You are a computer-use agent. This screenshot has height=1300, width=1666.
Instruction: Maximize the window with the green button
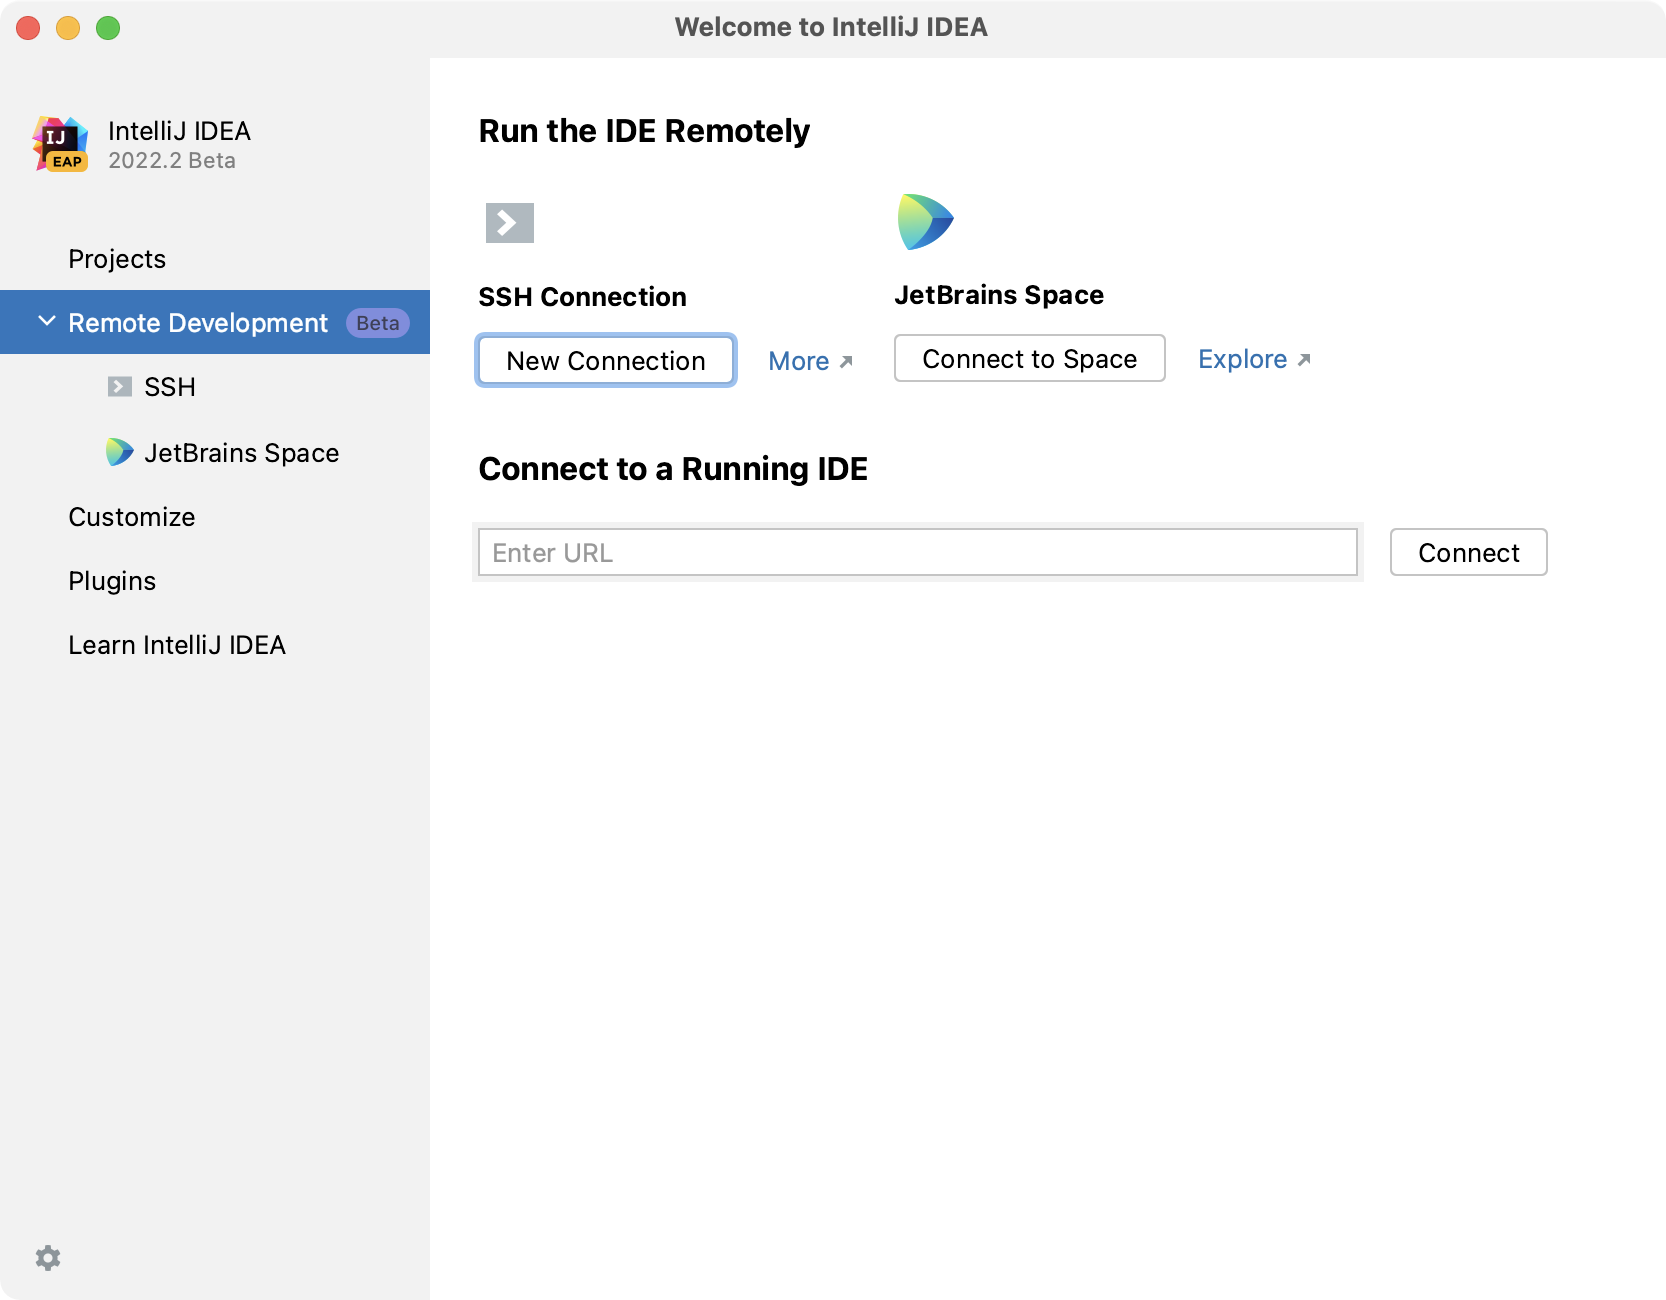click(108, 28)
